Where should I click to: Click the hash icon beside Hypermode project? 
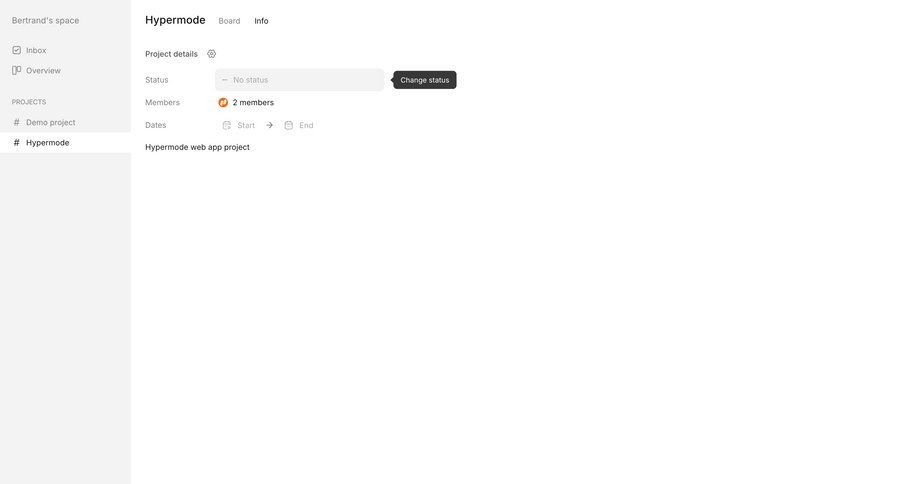[x=17, y=142]
